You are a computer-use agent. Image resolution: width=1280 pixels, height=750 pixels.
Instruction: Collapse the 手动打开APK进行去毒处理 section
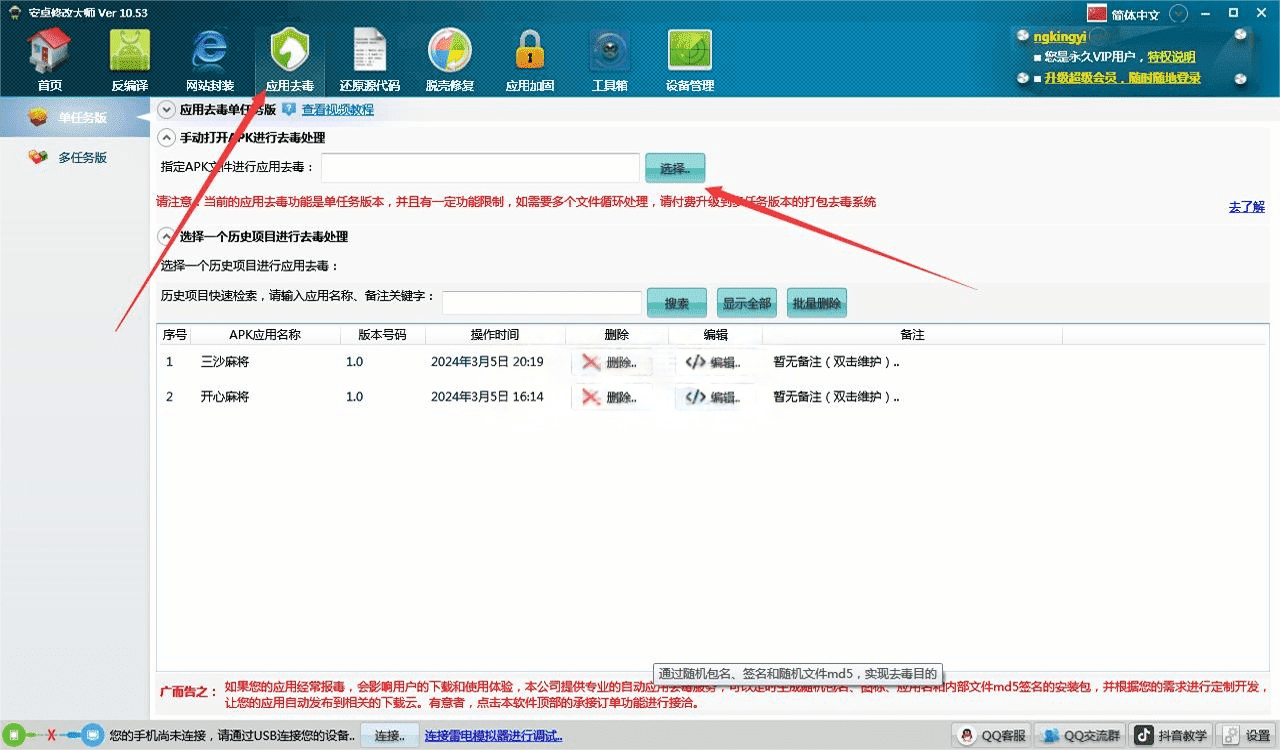click(x=167, y=138)
